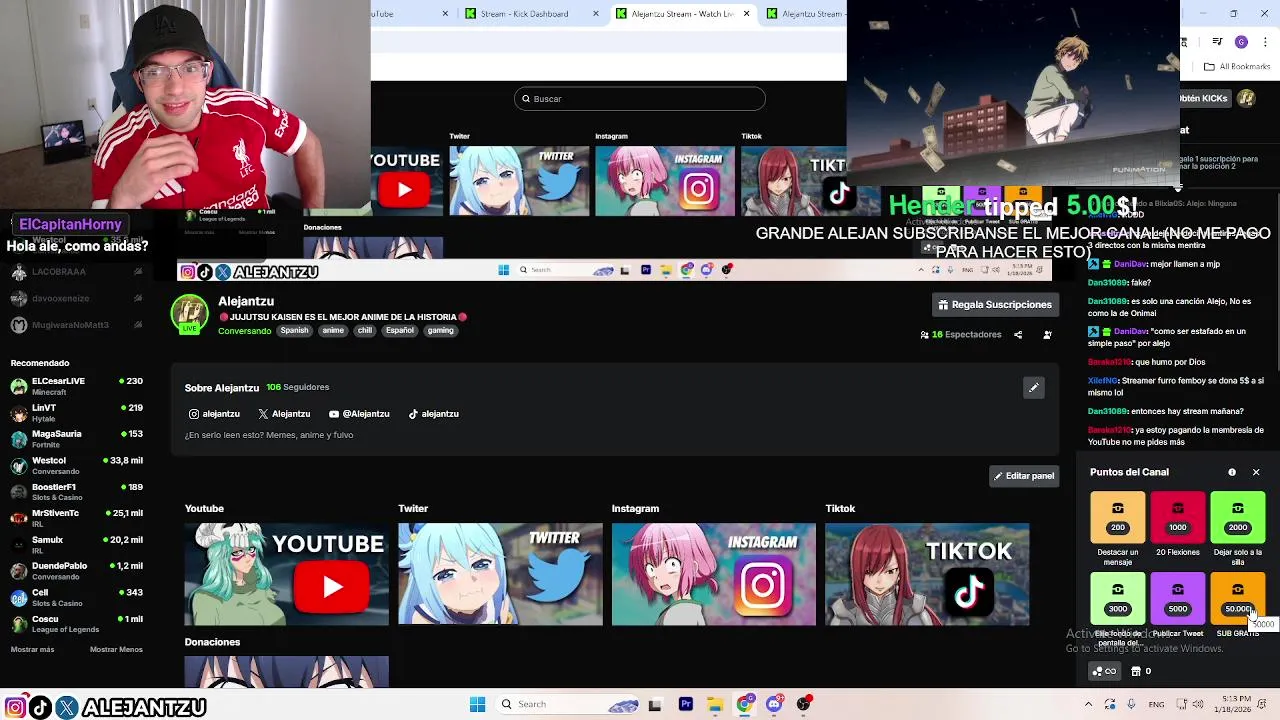Open recommended channel Samulx
Image resolution: width=1280 pixels, height=720 pixels.
pyautogui.click(x=76, y=544)
